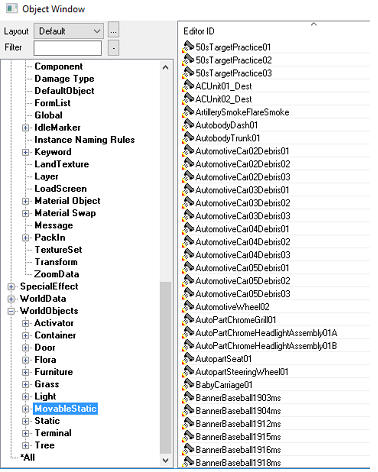Expand the MovableStatic node

point(25,409)
